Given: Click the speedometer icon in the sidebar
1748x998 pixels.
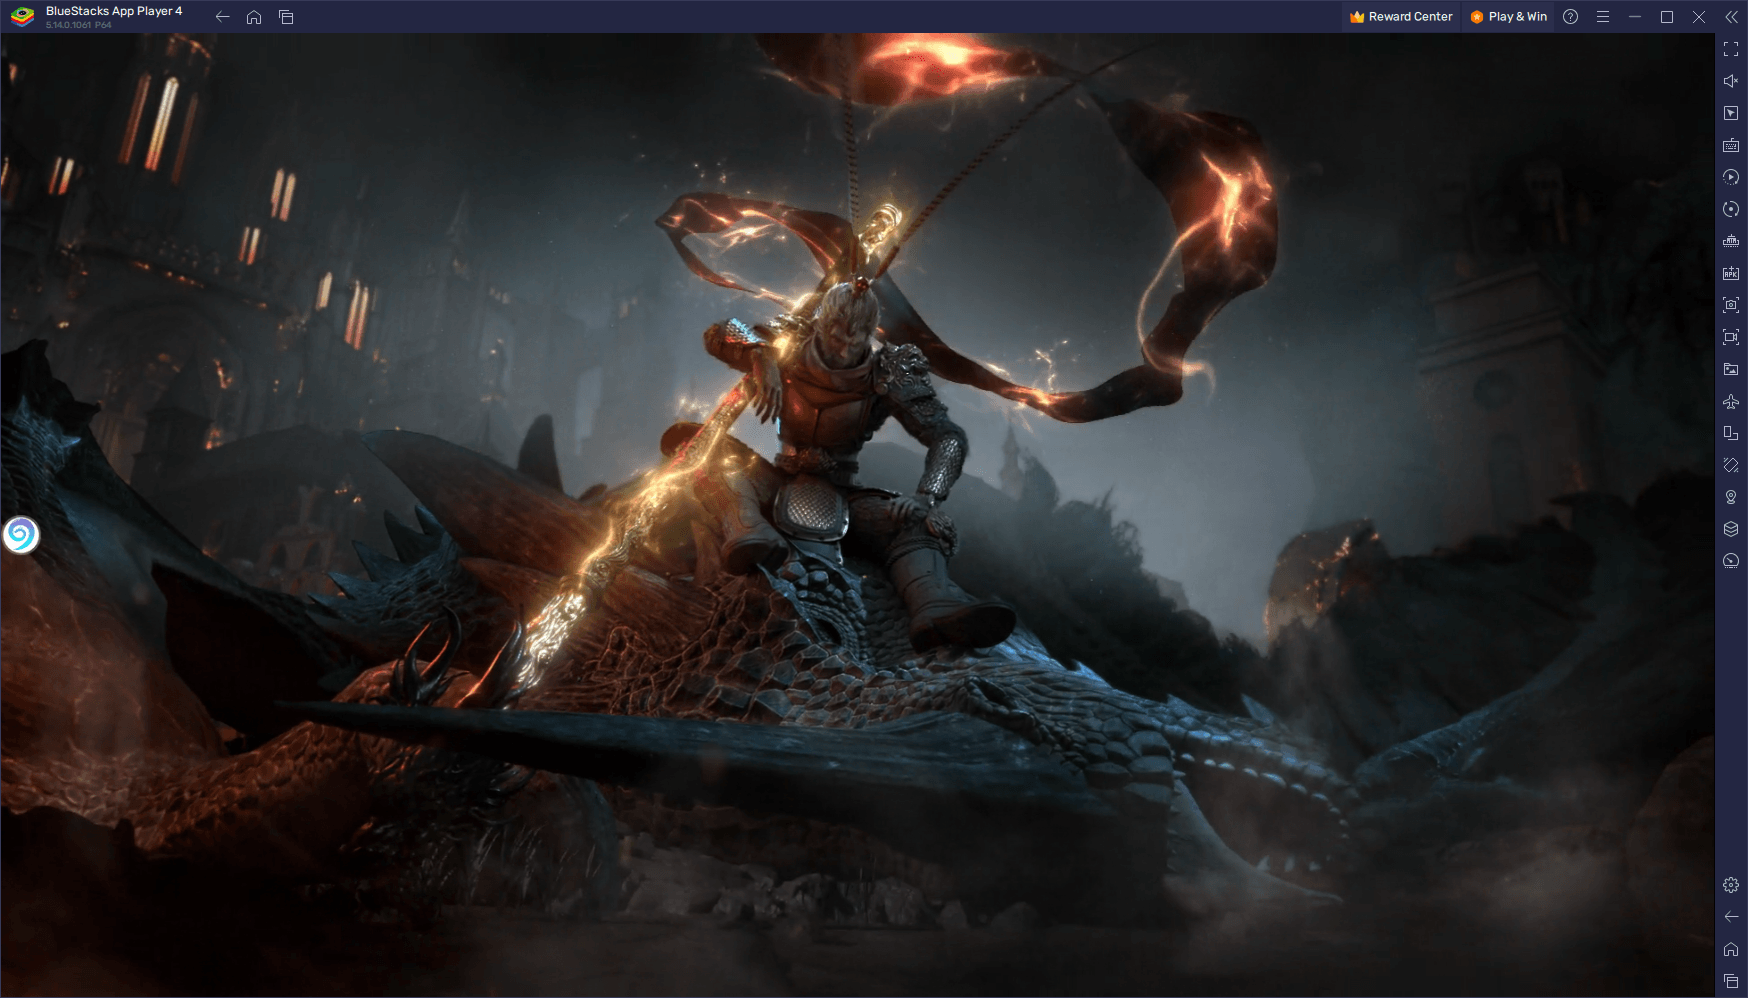Looking at the screenshot, I should point(1731,561).
